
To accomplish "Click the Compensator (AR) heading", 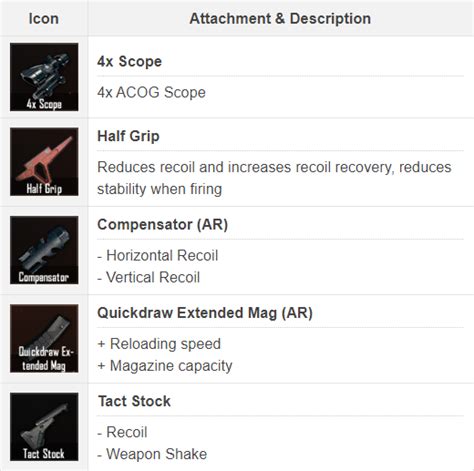I will (162, 225).
